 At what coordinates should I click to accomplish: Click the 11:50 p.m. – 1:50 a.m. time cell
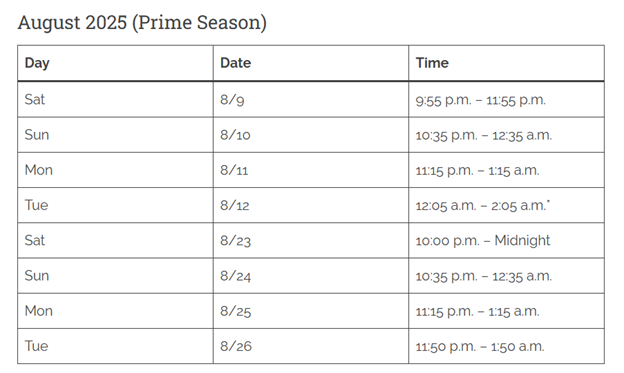click(x=506, y=346)
